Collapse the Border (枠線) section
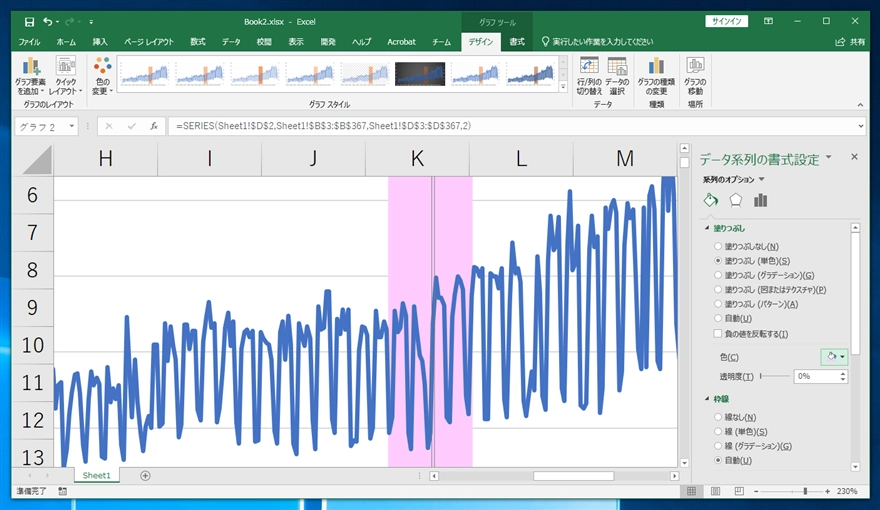This screenshot has width=880, height=510. tap(707, 399)
